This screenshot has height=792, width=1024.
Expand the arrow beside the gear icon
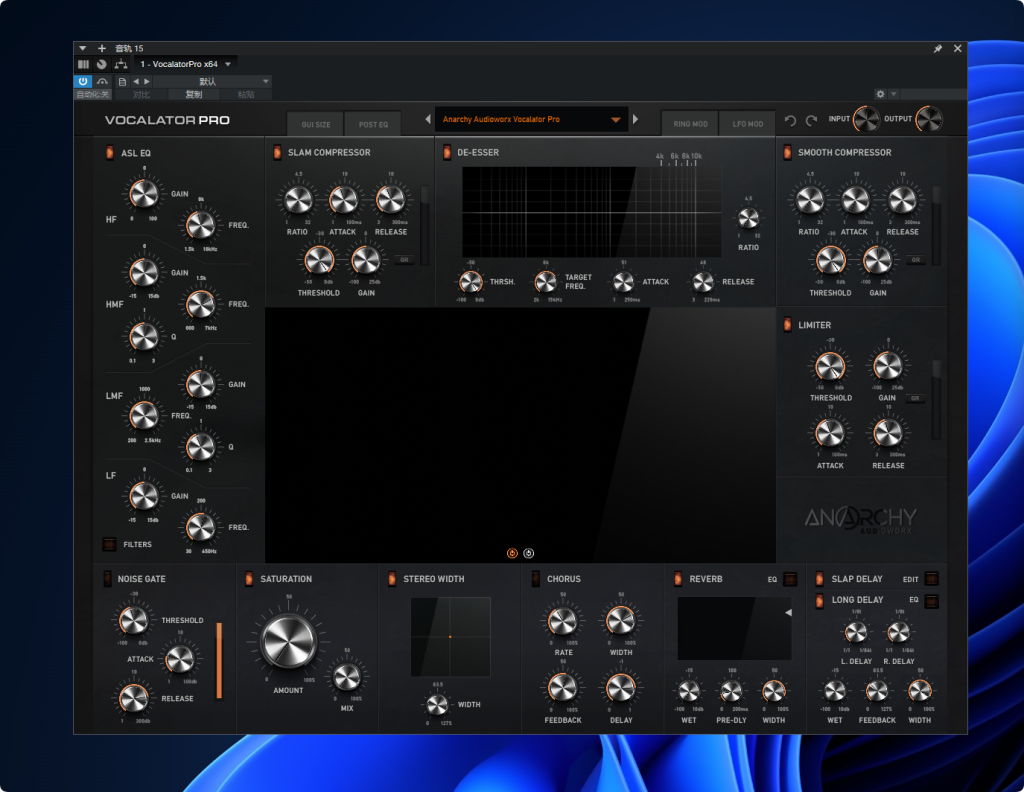click(894, 94)
